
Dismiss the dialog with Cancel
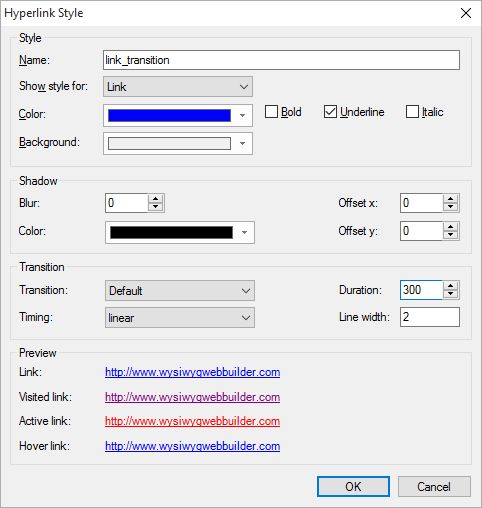click(434, 486)
